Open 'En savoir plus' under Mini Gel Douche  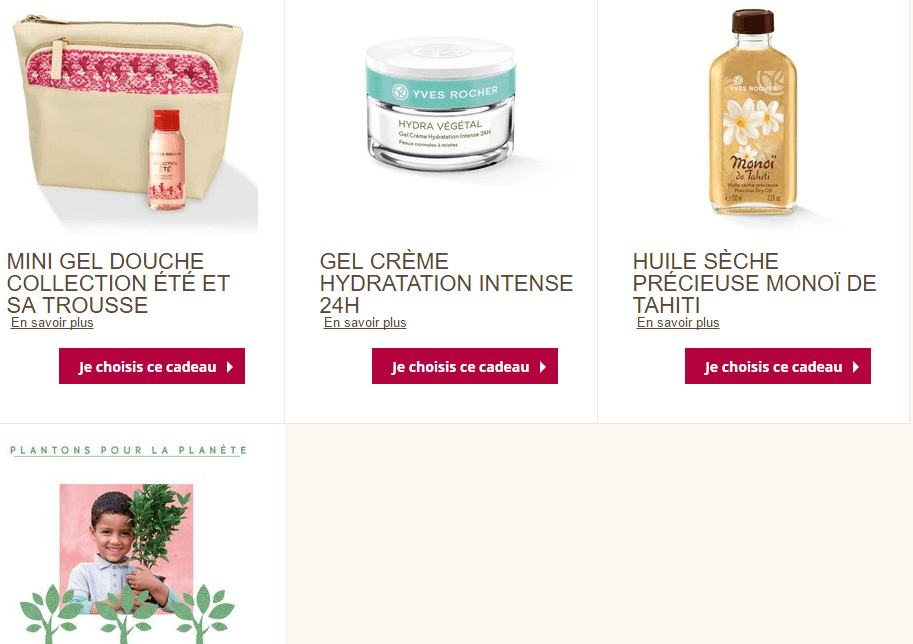click(x=52, y=323)
